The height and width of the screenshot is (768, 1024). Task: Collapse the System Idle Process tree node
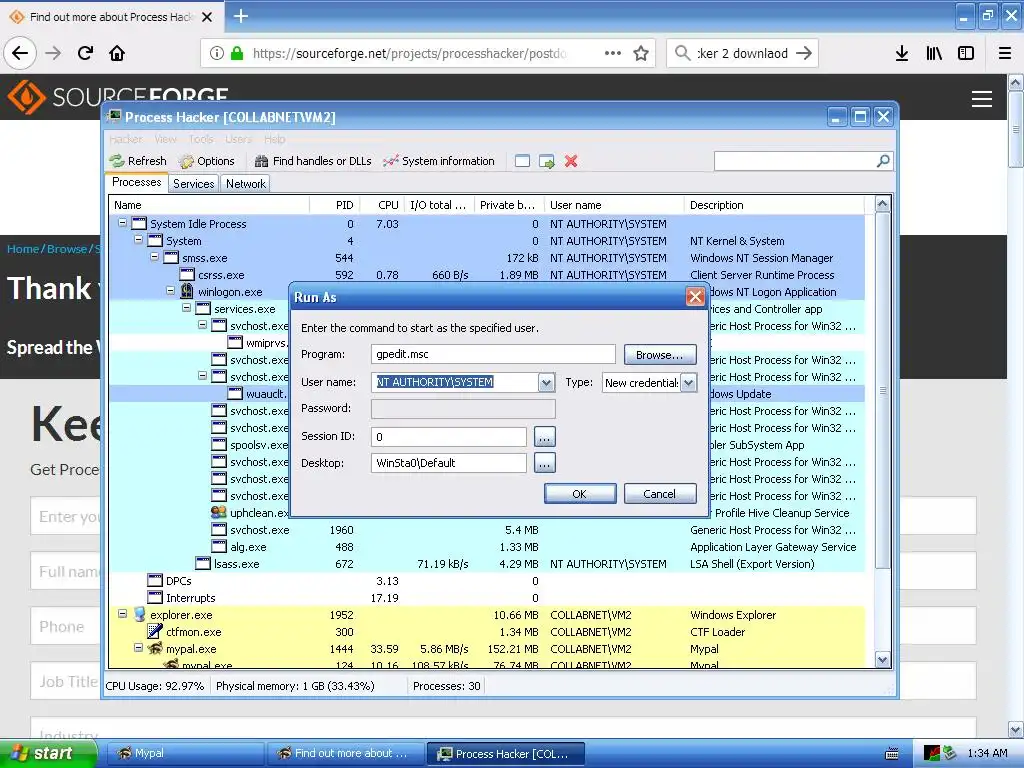click(x=122, y=223)
